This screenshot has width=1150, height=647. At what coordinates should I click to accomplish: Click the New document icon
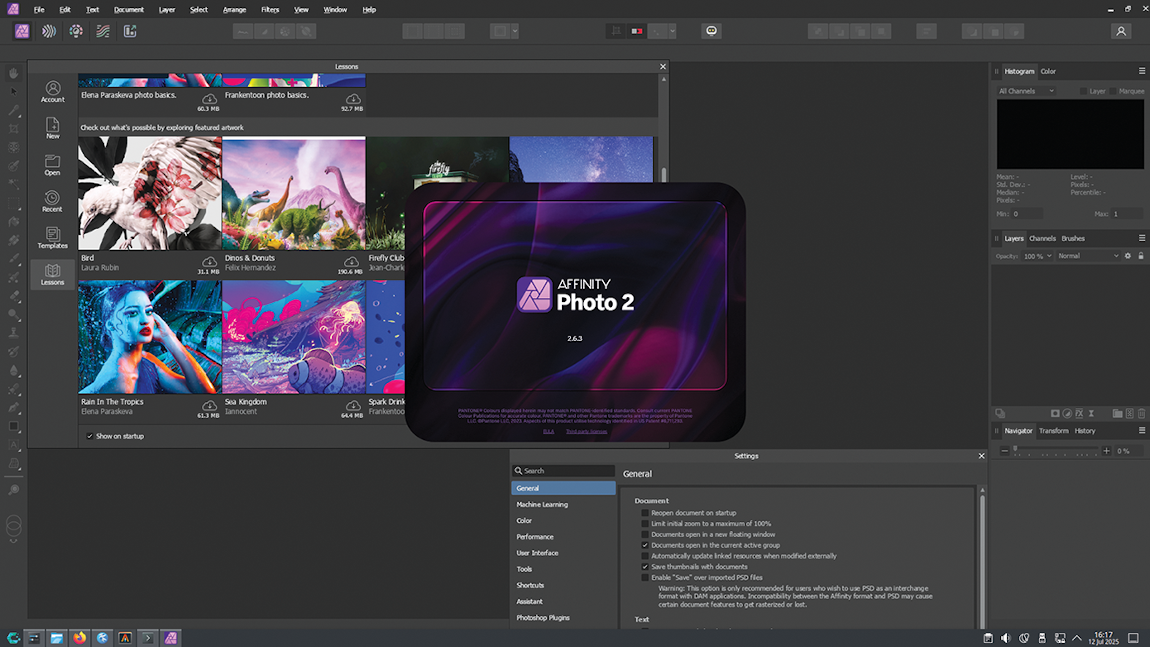(x=52, y=127)
